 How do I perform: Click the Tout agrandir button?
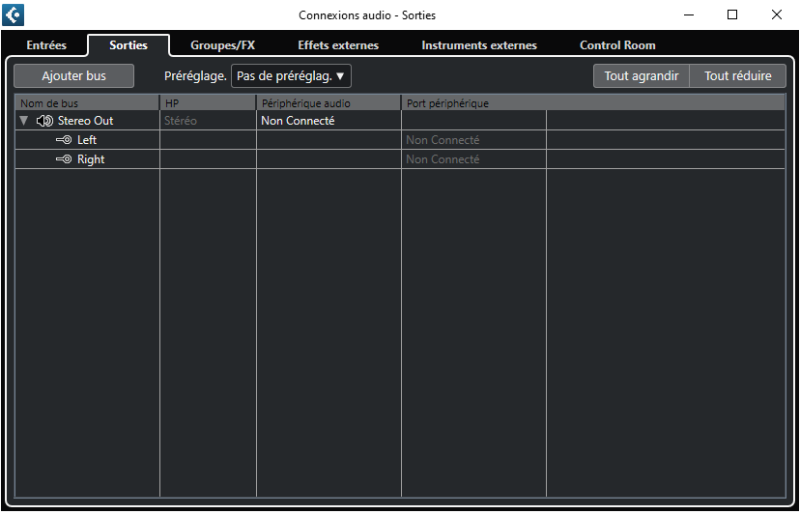click(x=641, y=76)
